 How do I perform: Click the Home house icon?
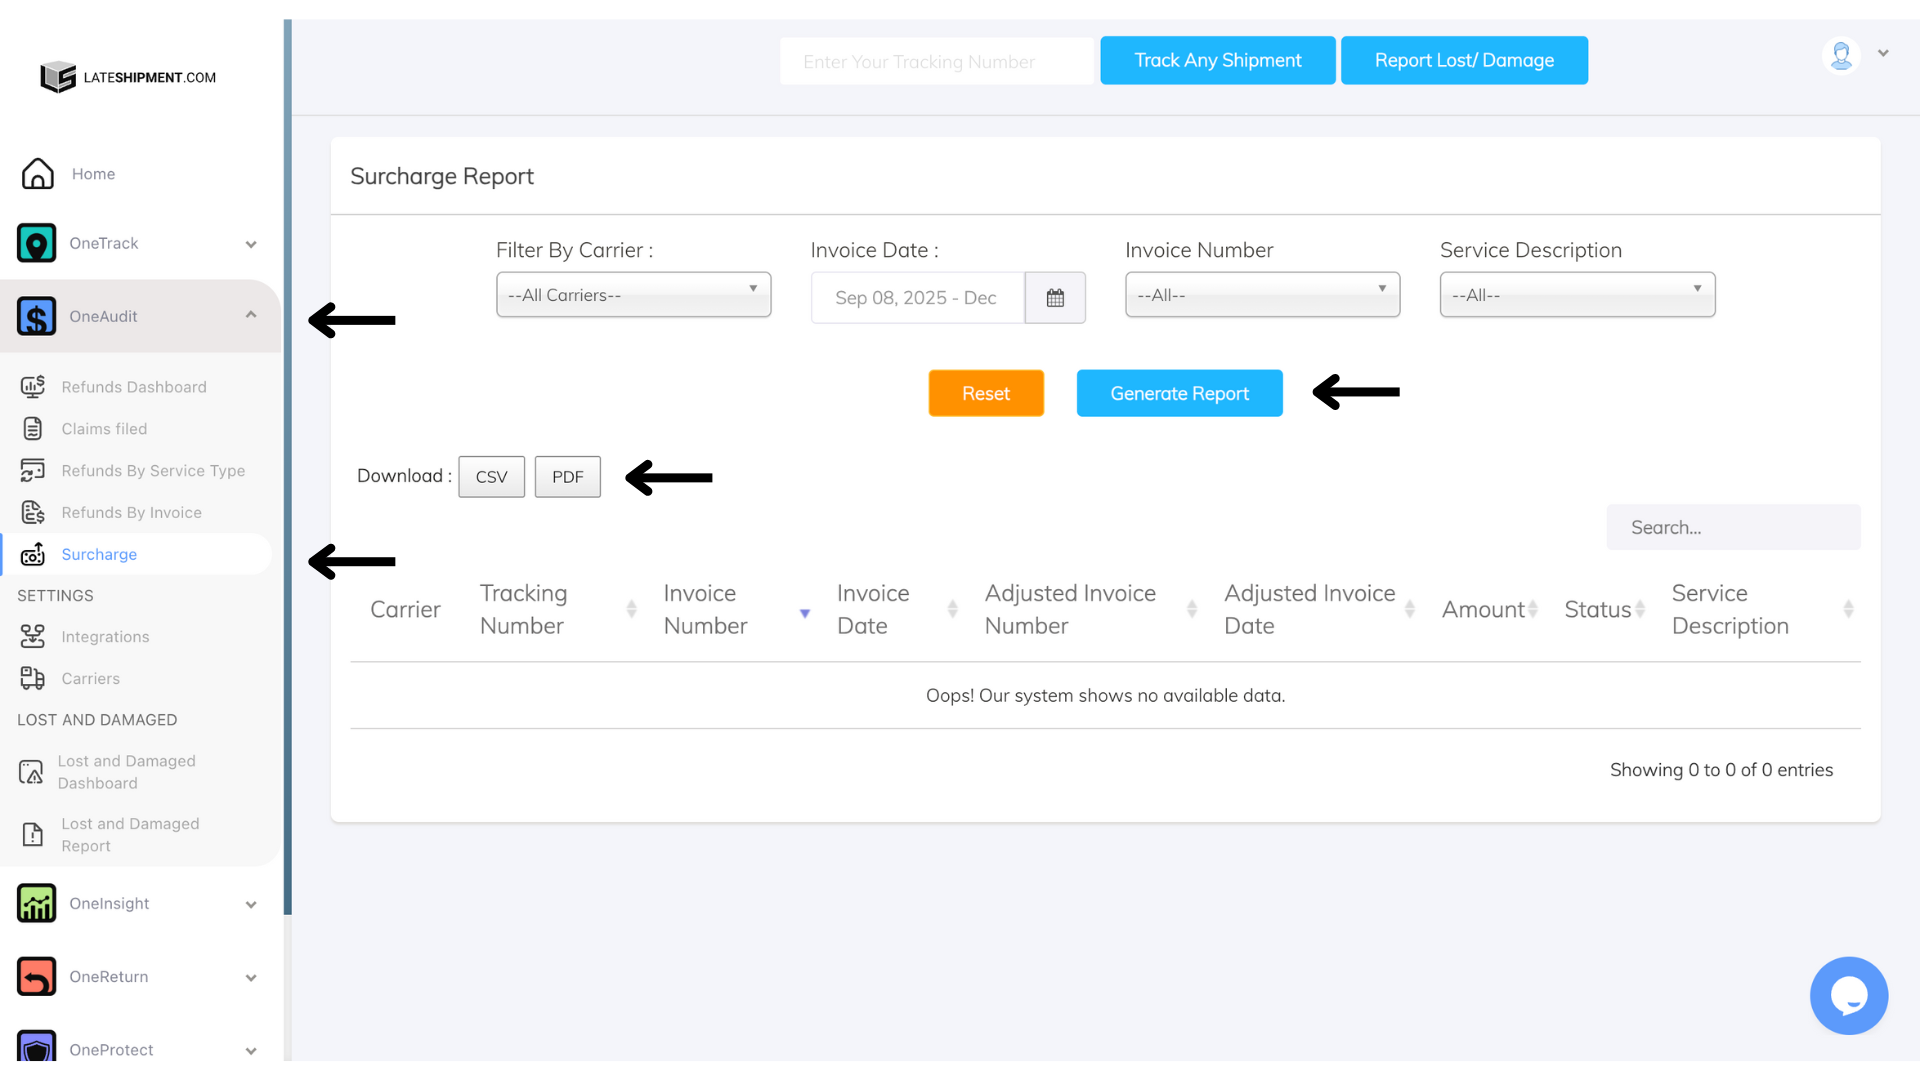click(x=38, y=174)
